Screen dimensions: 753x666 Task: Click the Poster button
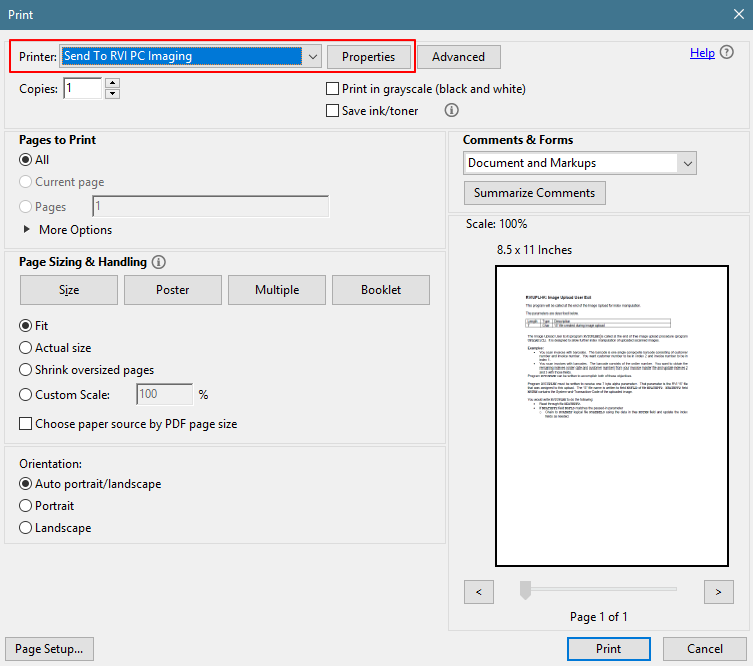(x=173, y=290)
